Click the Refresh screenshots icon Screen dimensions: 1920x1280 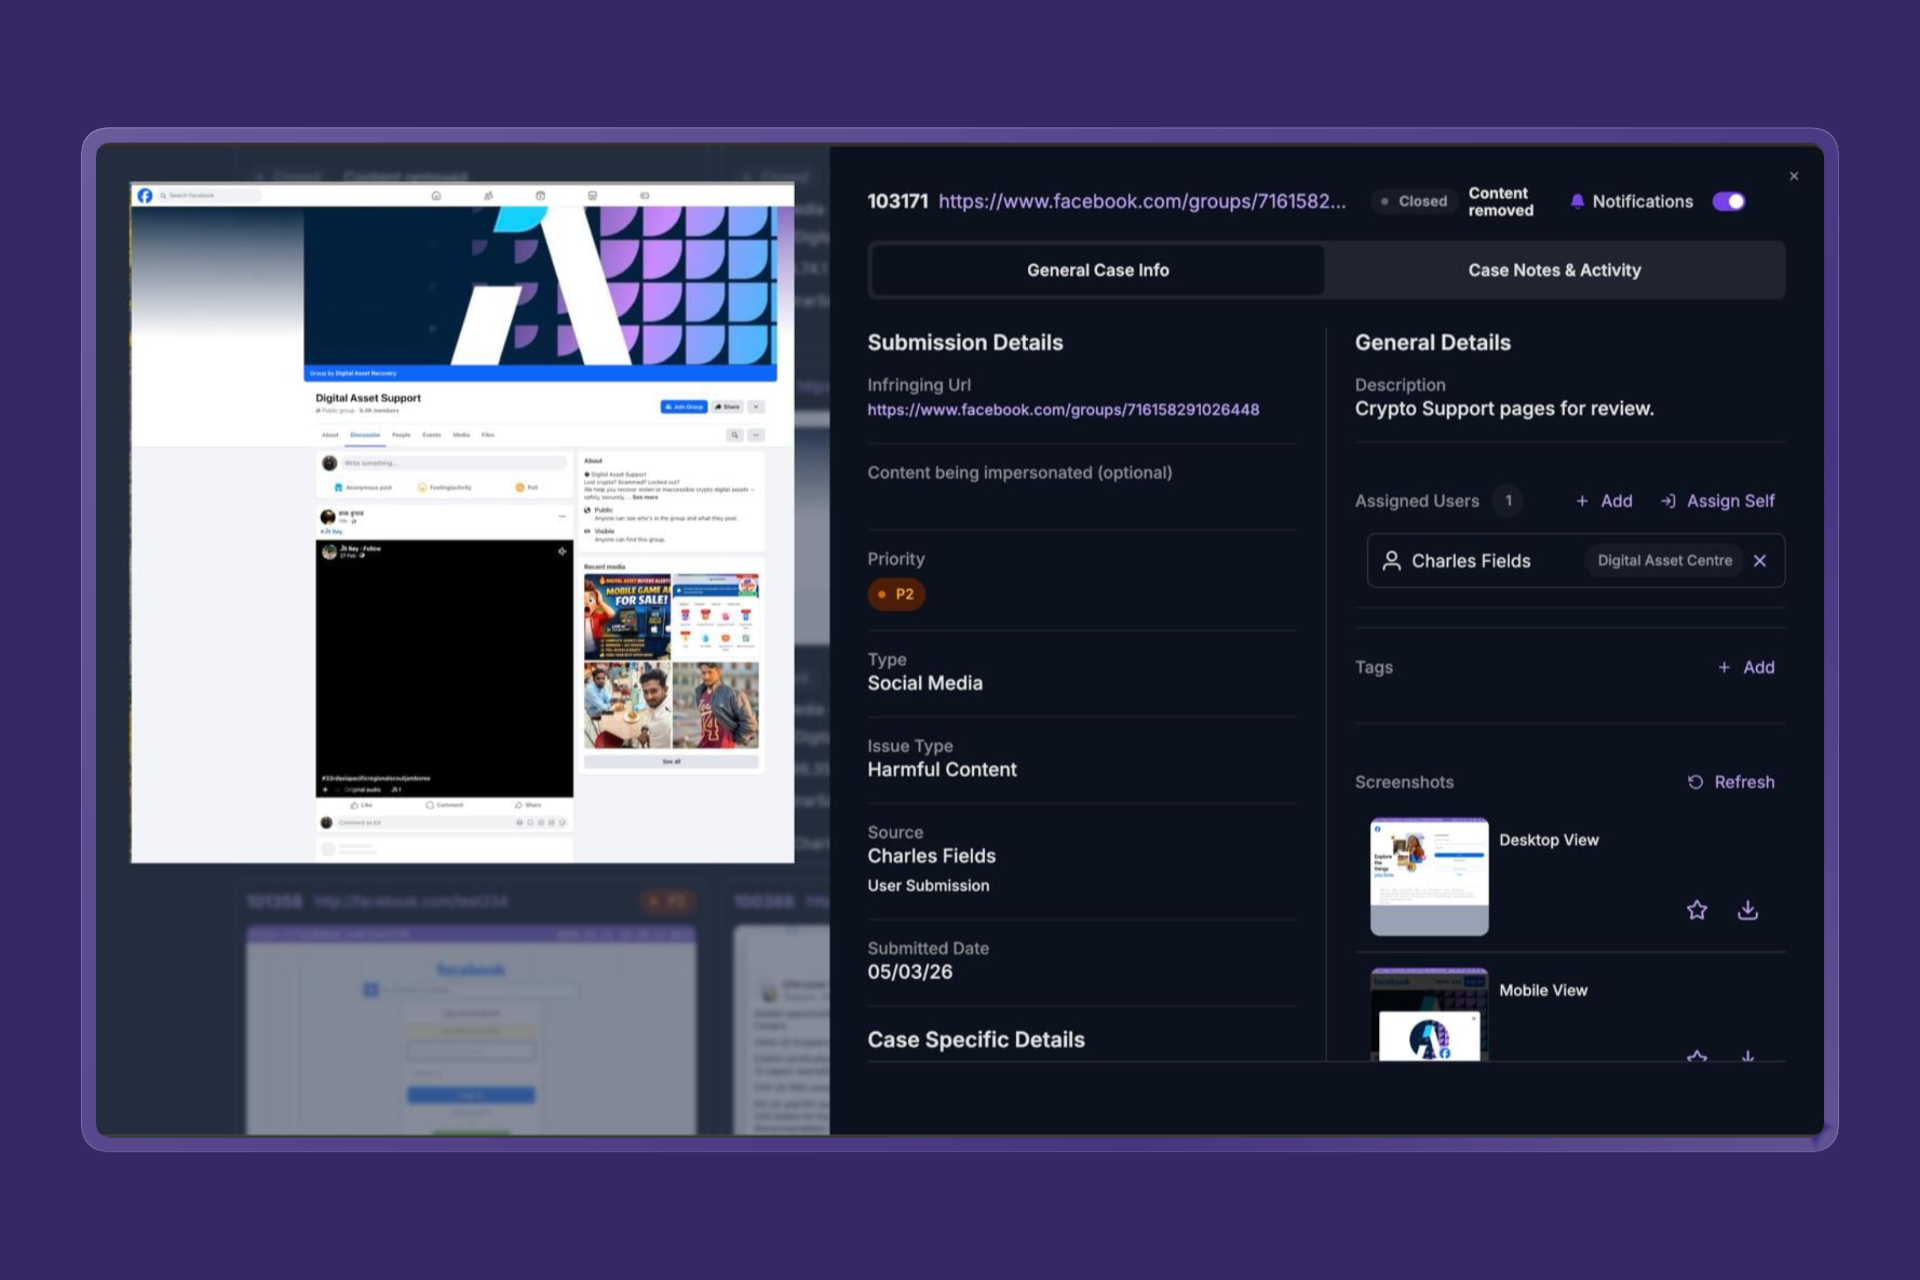(1695, 782)
